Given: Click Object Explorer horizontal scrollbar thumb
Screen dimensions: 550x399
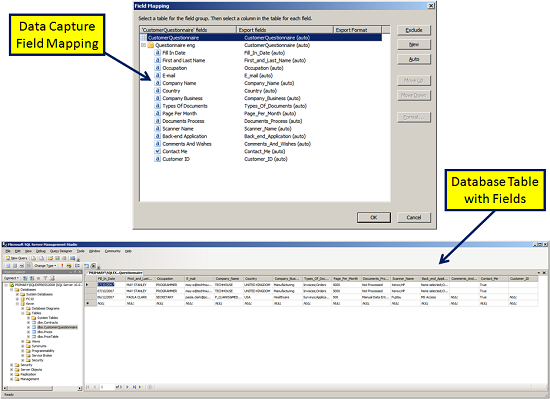Looking at the screenshot, I should tap(30, 388).
